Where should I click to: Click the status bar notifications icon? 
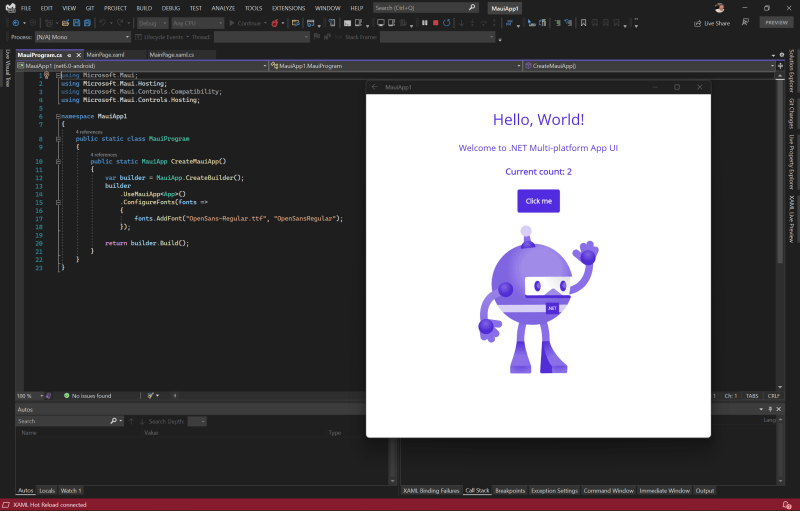click(x=787, y=505)
